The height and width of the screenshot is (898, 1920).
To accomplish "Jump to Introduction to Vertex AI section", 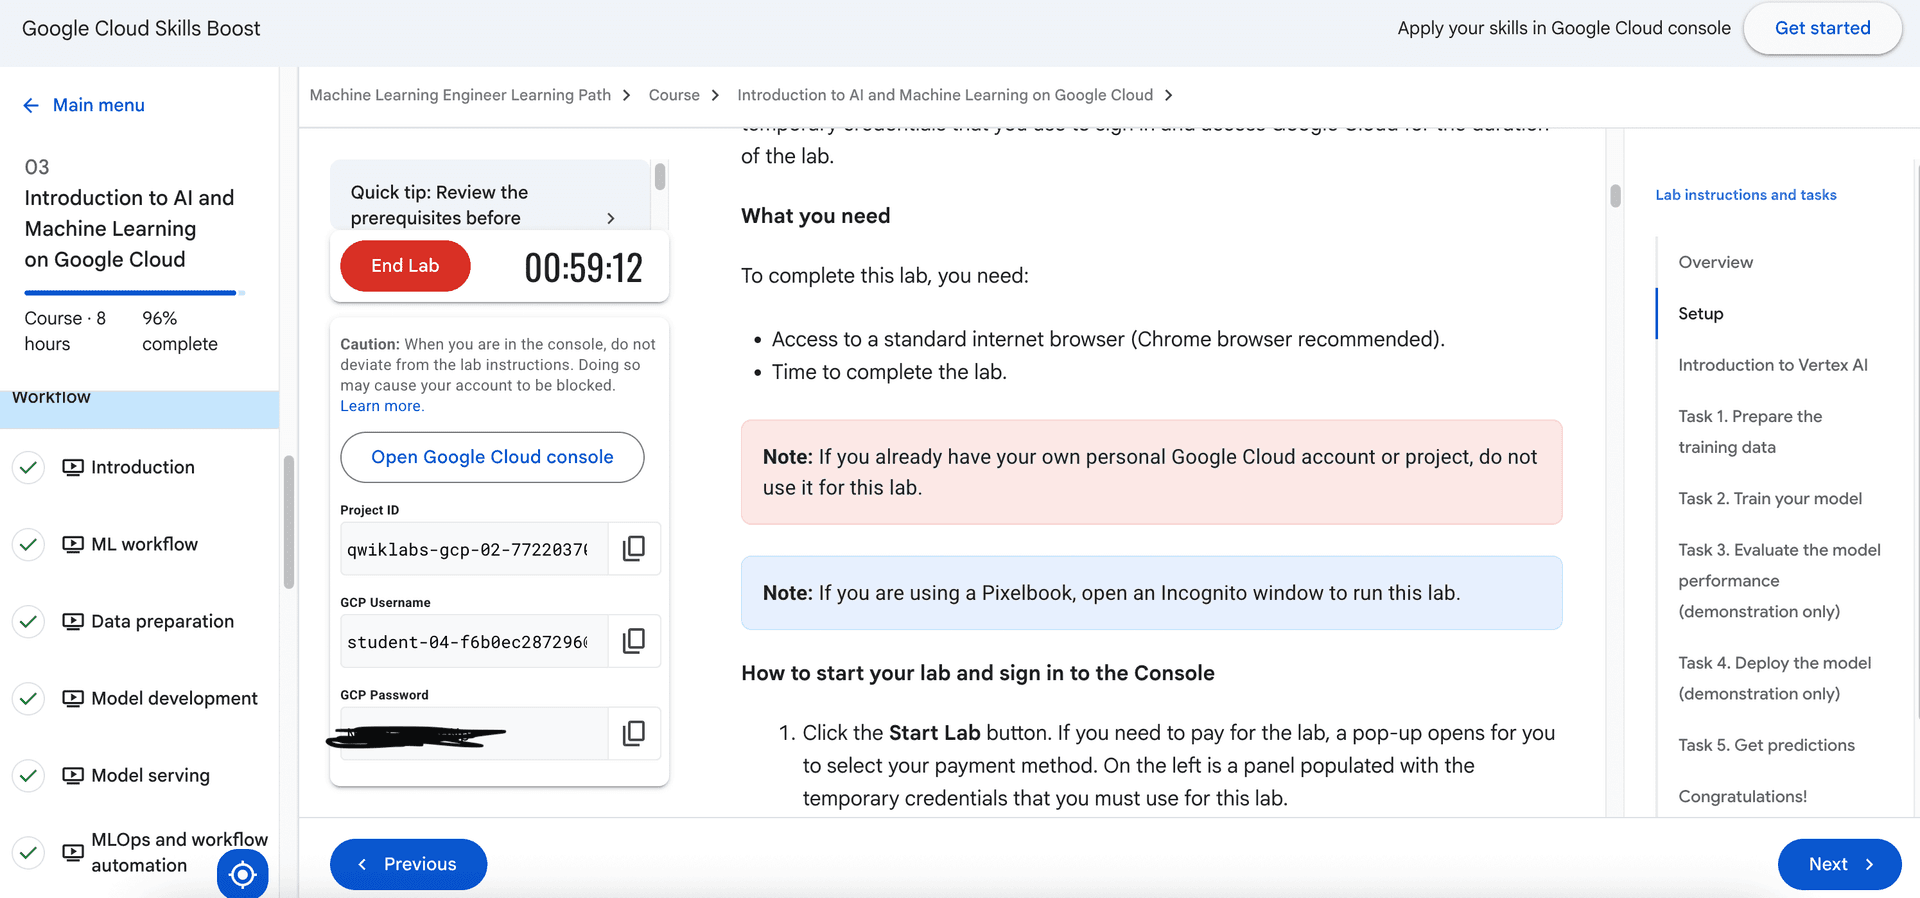I will point(1773,365).
